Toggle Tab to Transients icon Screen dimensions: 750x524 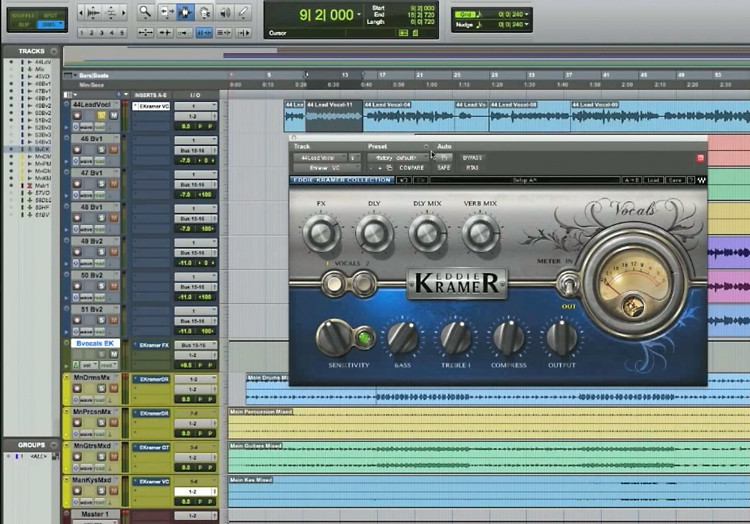[165, 33]
